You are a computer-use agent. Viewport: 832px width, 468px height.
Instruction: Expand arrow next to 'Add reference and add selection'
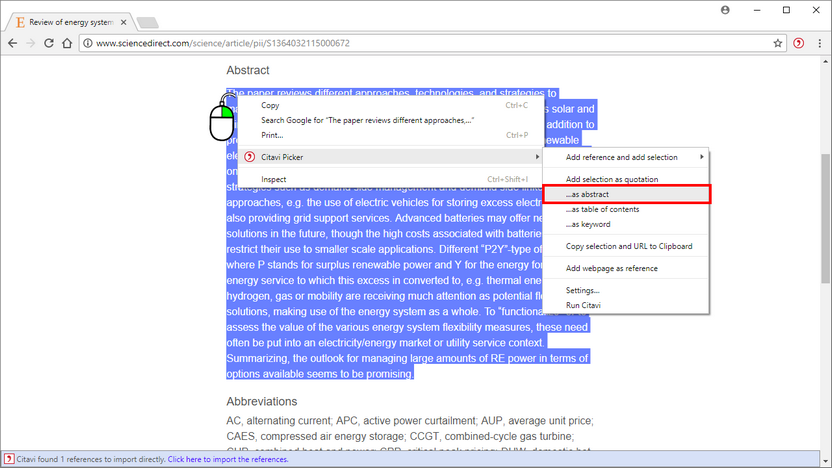point(701,157)
